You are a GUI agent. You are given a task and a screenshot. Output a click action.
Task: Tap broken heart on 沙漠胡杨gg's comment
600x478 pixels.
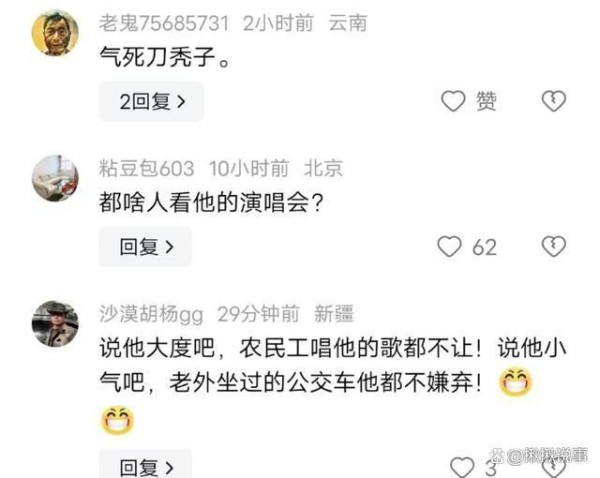[553, 468]
